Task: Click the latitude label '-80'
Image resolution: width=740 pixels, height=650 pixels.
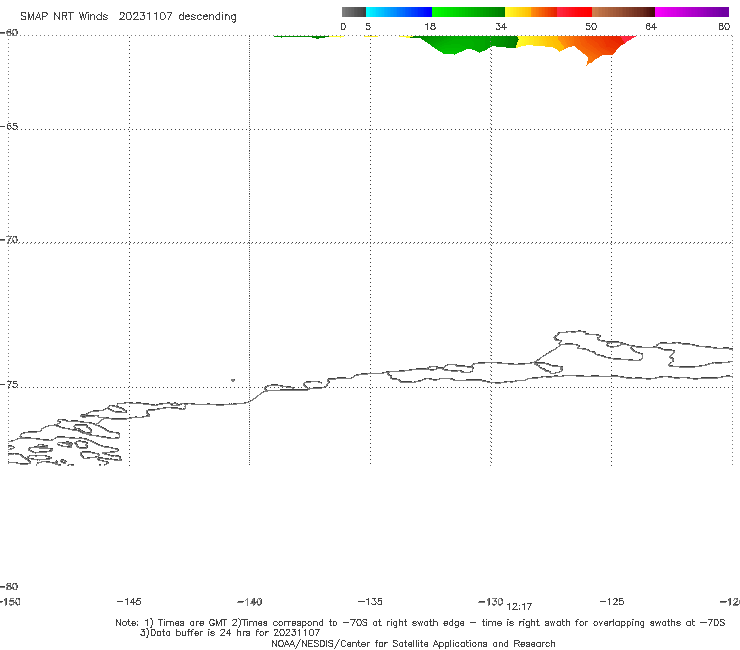Action: [x=9, y=586]
